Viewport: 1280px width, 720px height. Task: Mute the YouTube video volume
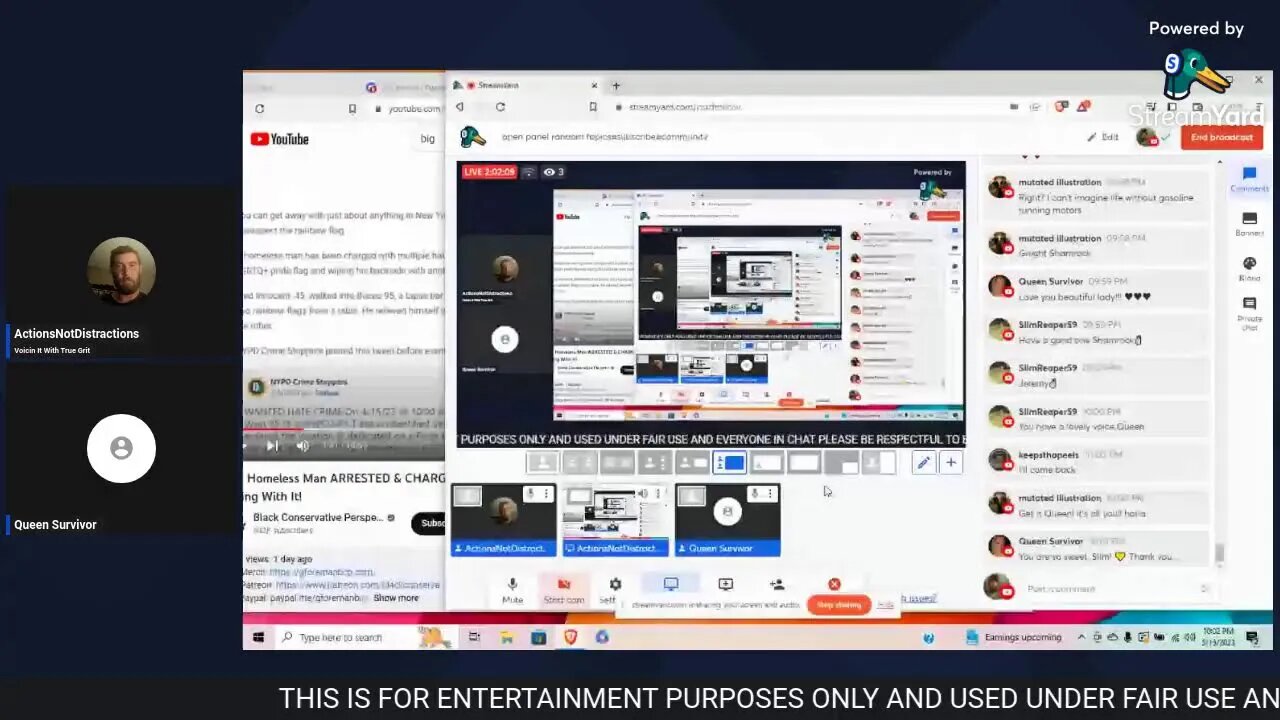303,446
